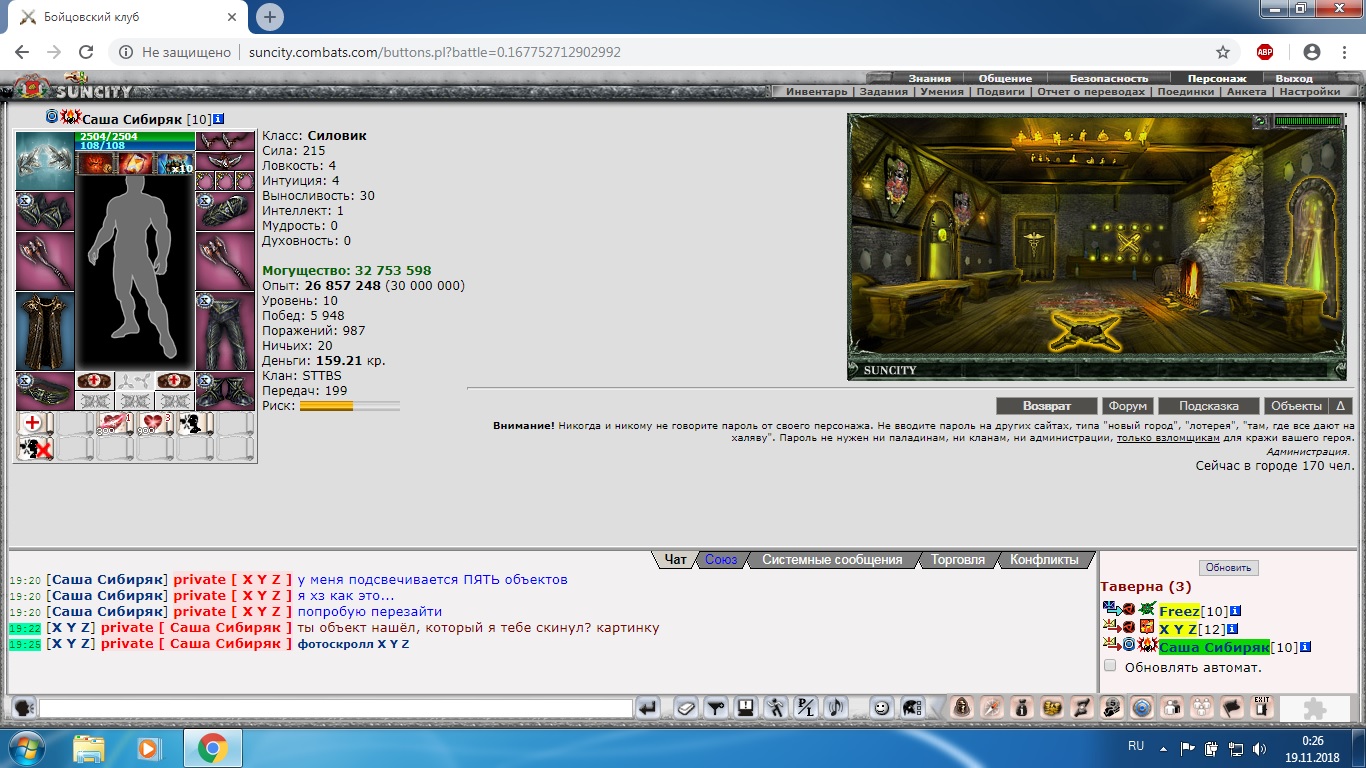The height and width of the screenshot is (768, 1366).
Task: Click the green refresh icon above tavern picture
Action: (1261, 121)
